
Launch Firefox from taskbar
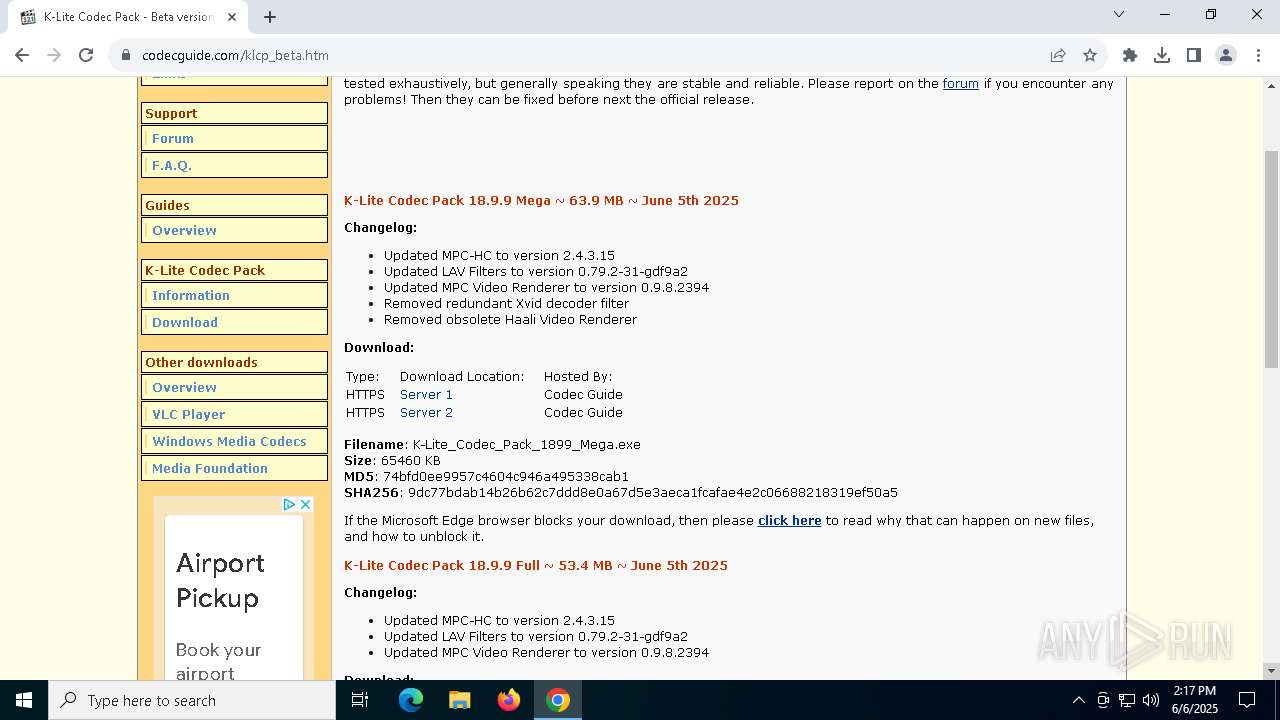click(x=509, y=700)
